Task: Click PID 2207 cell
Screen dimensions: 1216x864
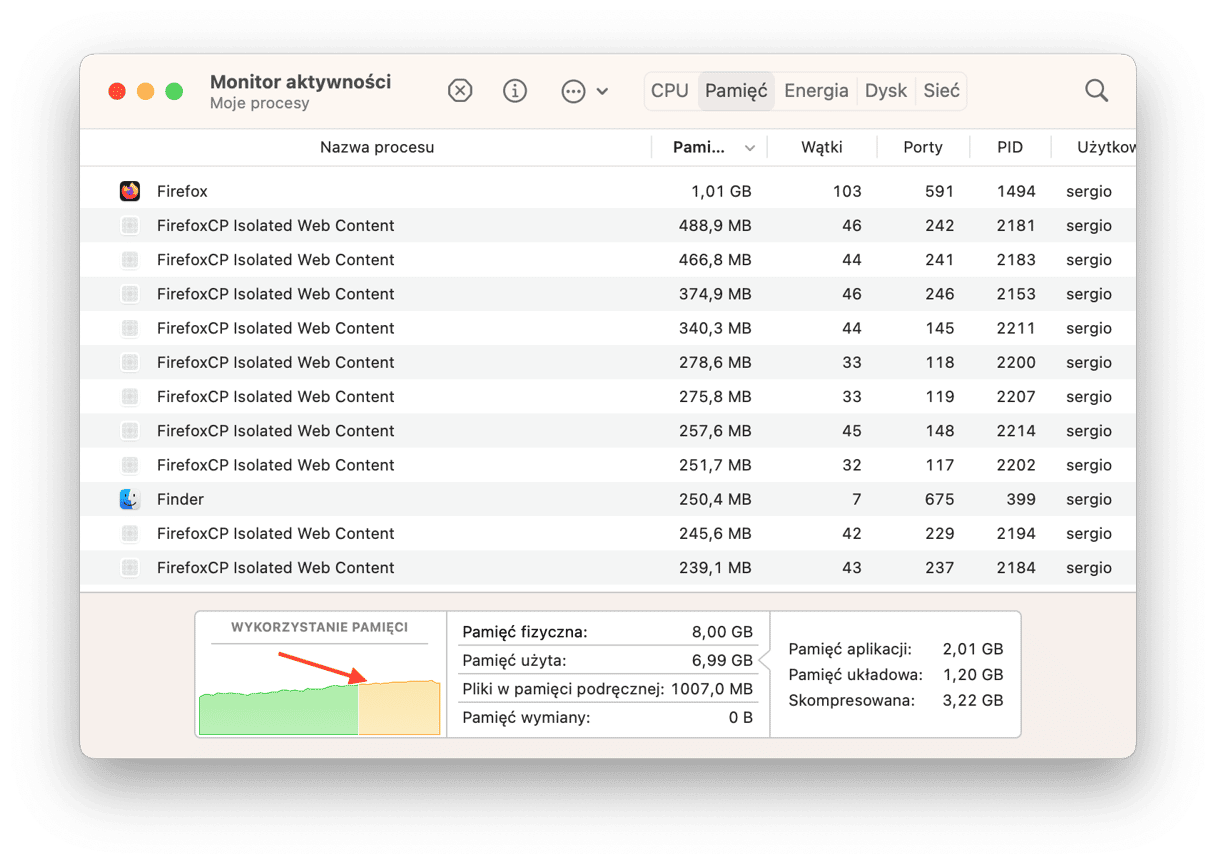Action: pyautogui.click(x=1016, y=396)
